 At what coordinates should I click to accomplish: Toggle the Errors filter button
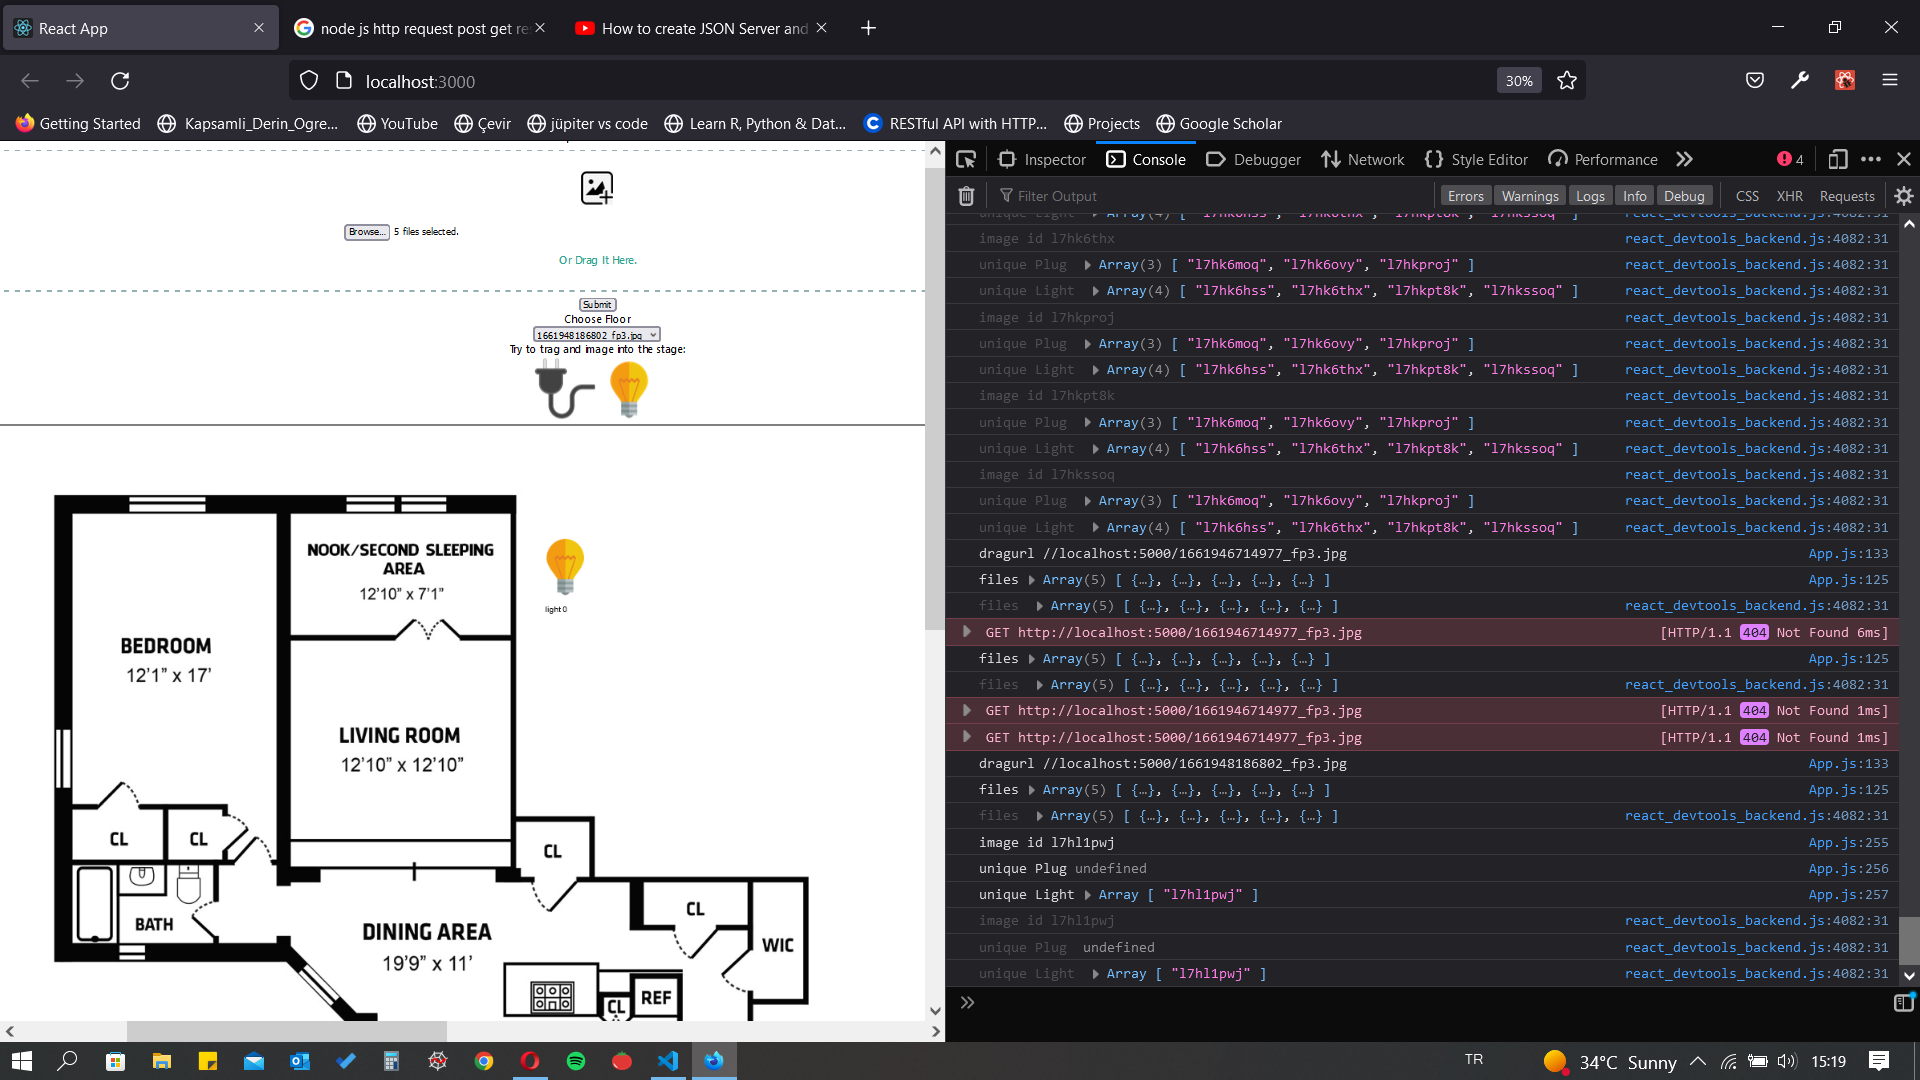[1466, 195]
